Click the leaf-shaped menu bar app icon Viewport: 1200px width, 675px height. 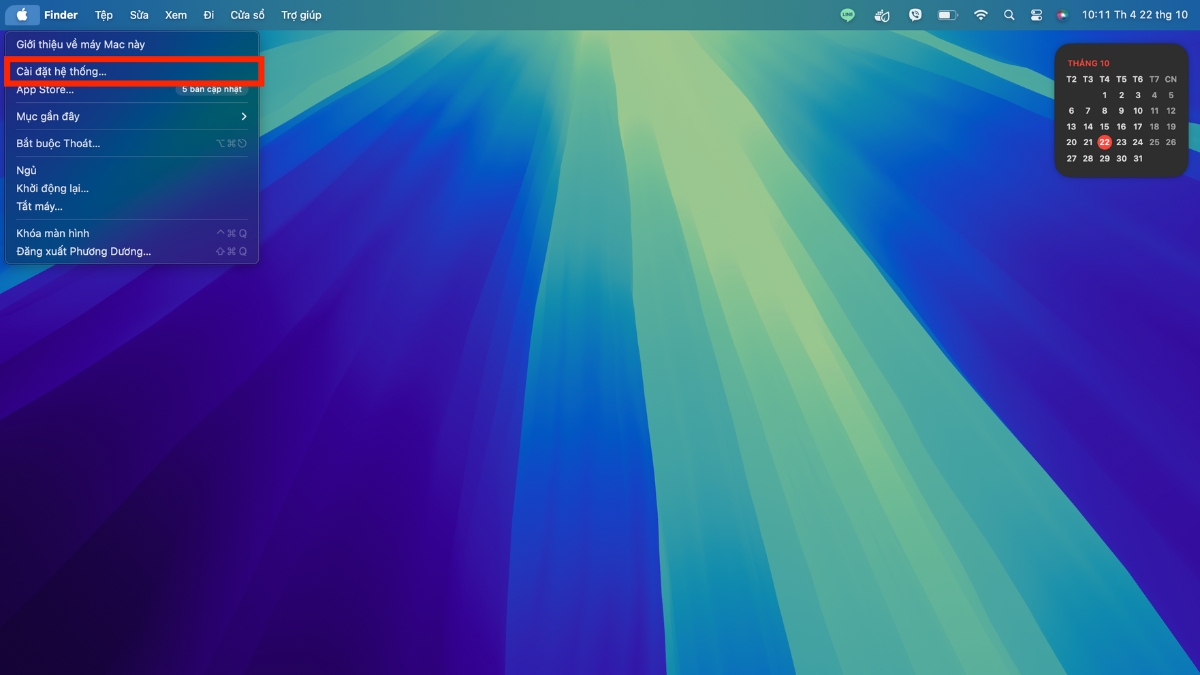(882, 15)
